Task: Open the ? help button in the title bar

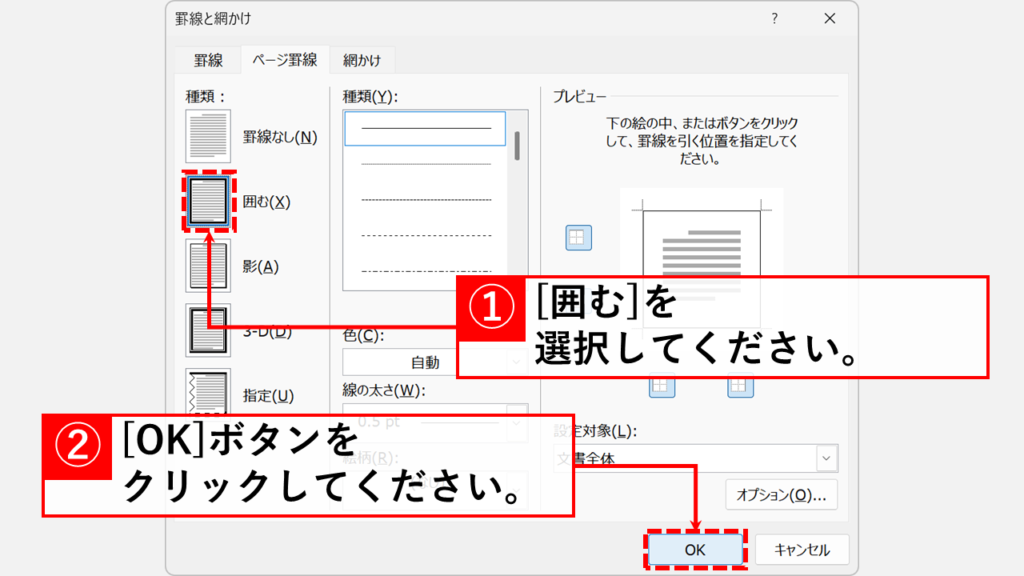Action: [x=775, y=18]
